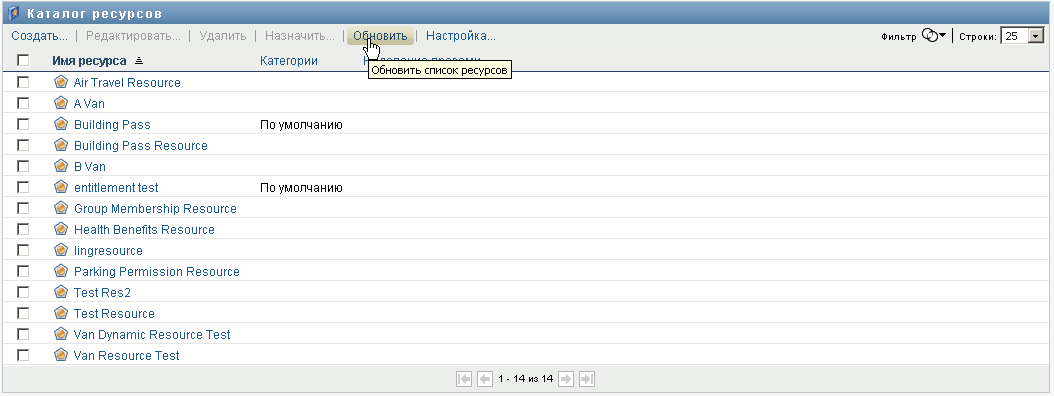The image size is (1054, 396).
Task: Open the Parking Permission Resource link
Action: (x=157, y=272)
